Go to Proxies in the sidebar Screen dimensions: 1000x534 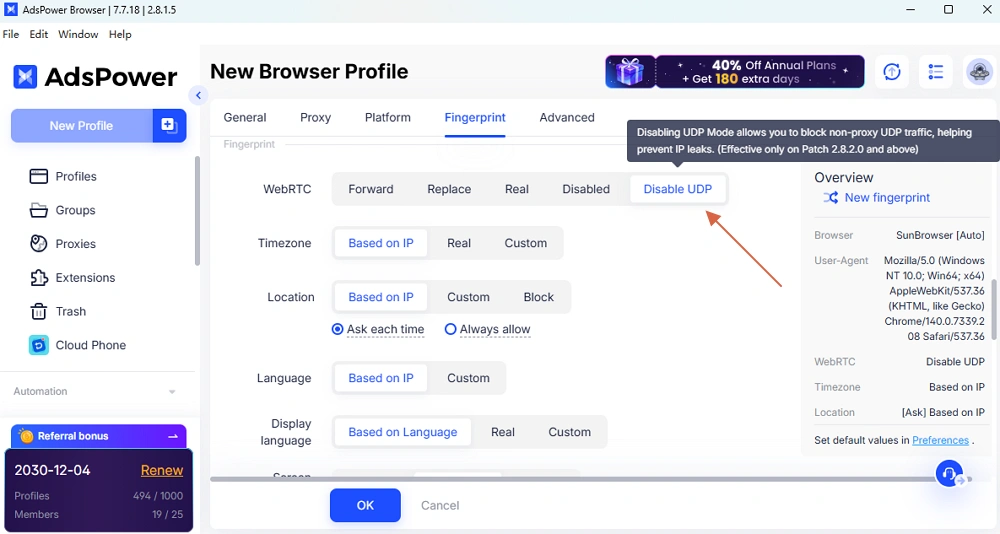click(75, 244)
